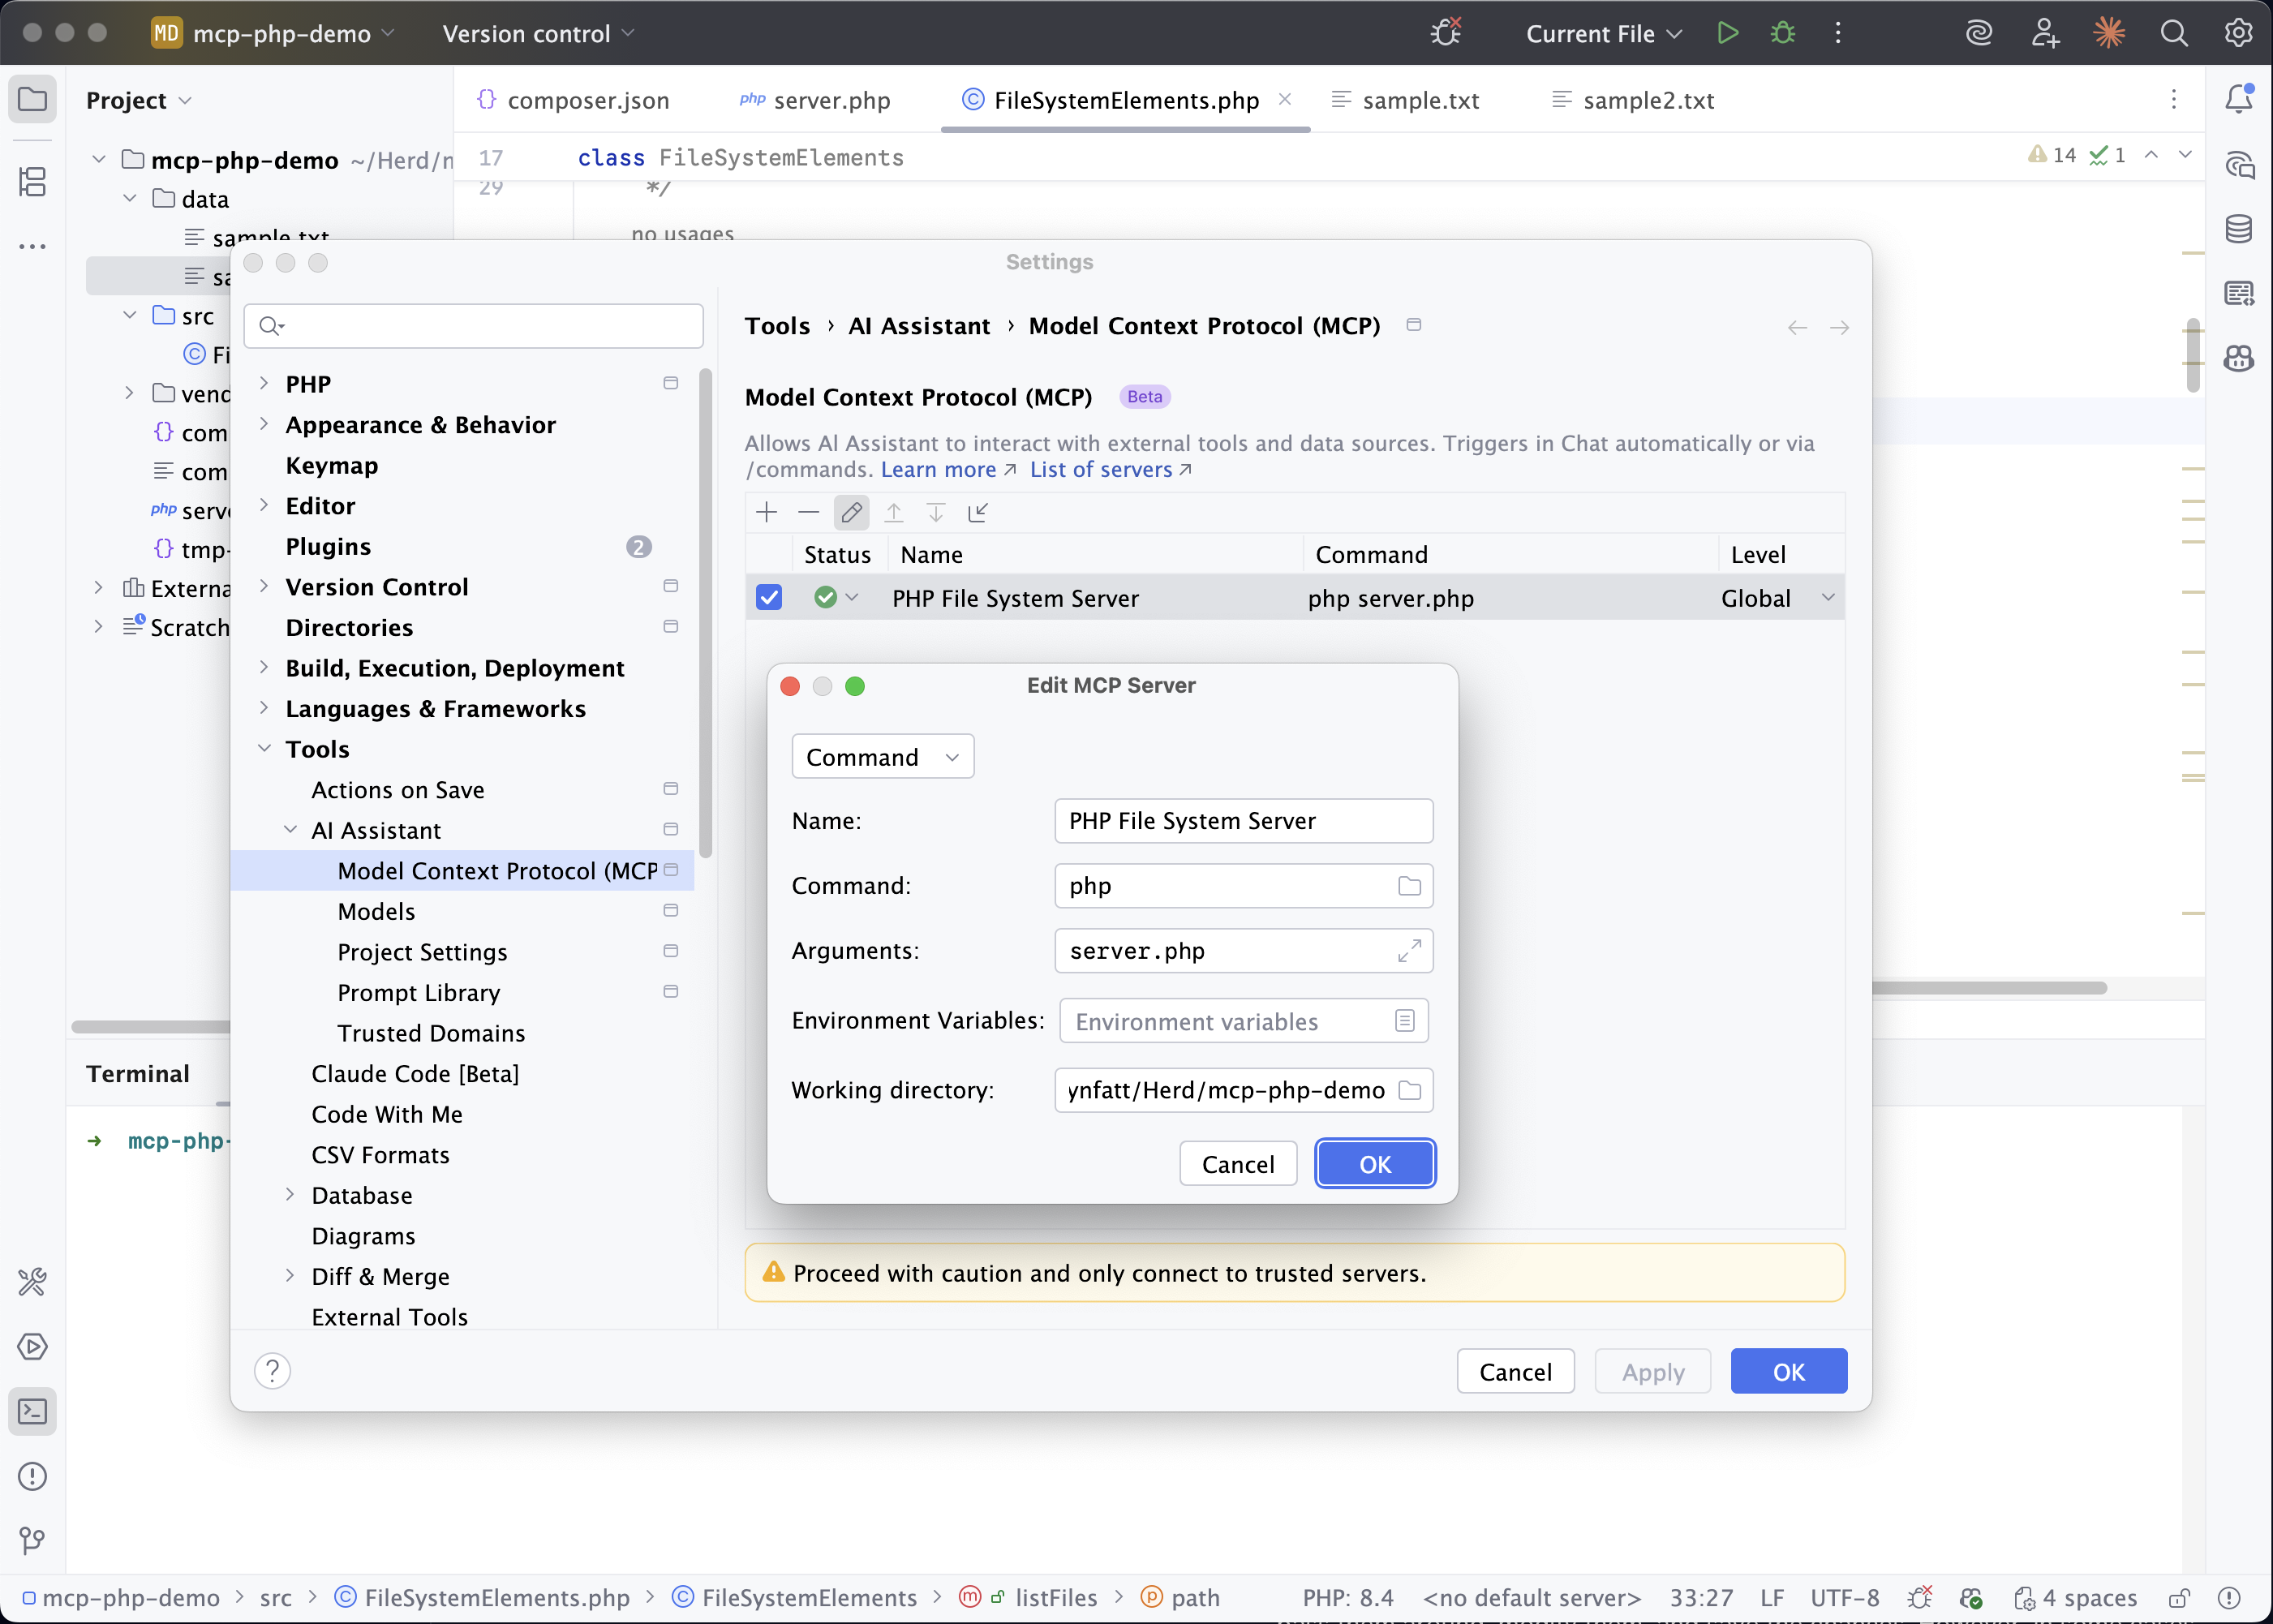Click expand icon in Arguments field
This screenshot has width=2273, height=1624.
[x=1409, y=951]
